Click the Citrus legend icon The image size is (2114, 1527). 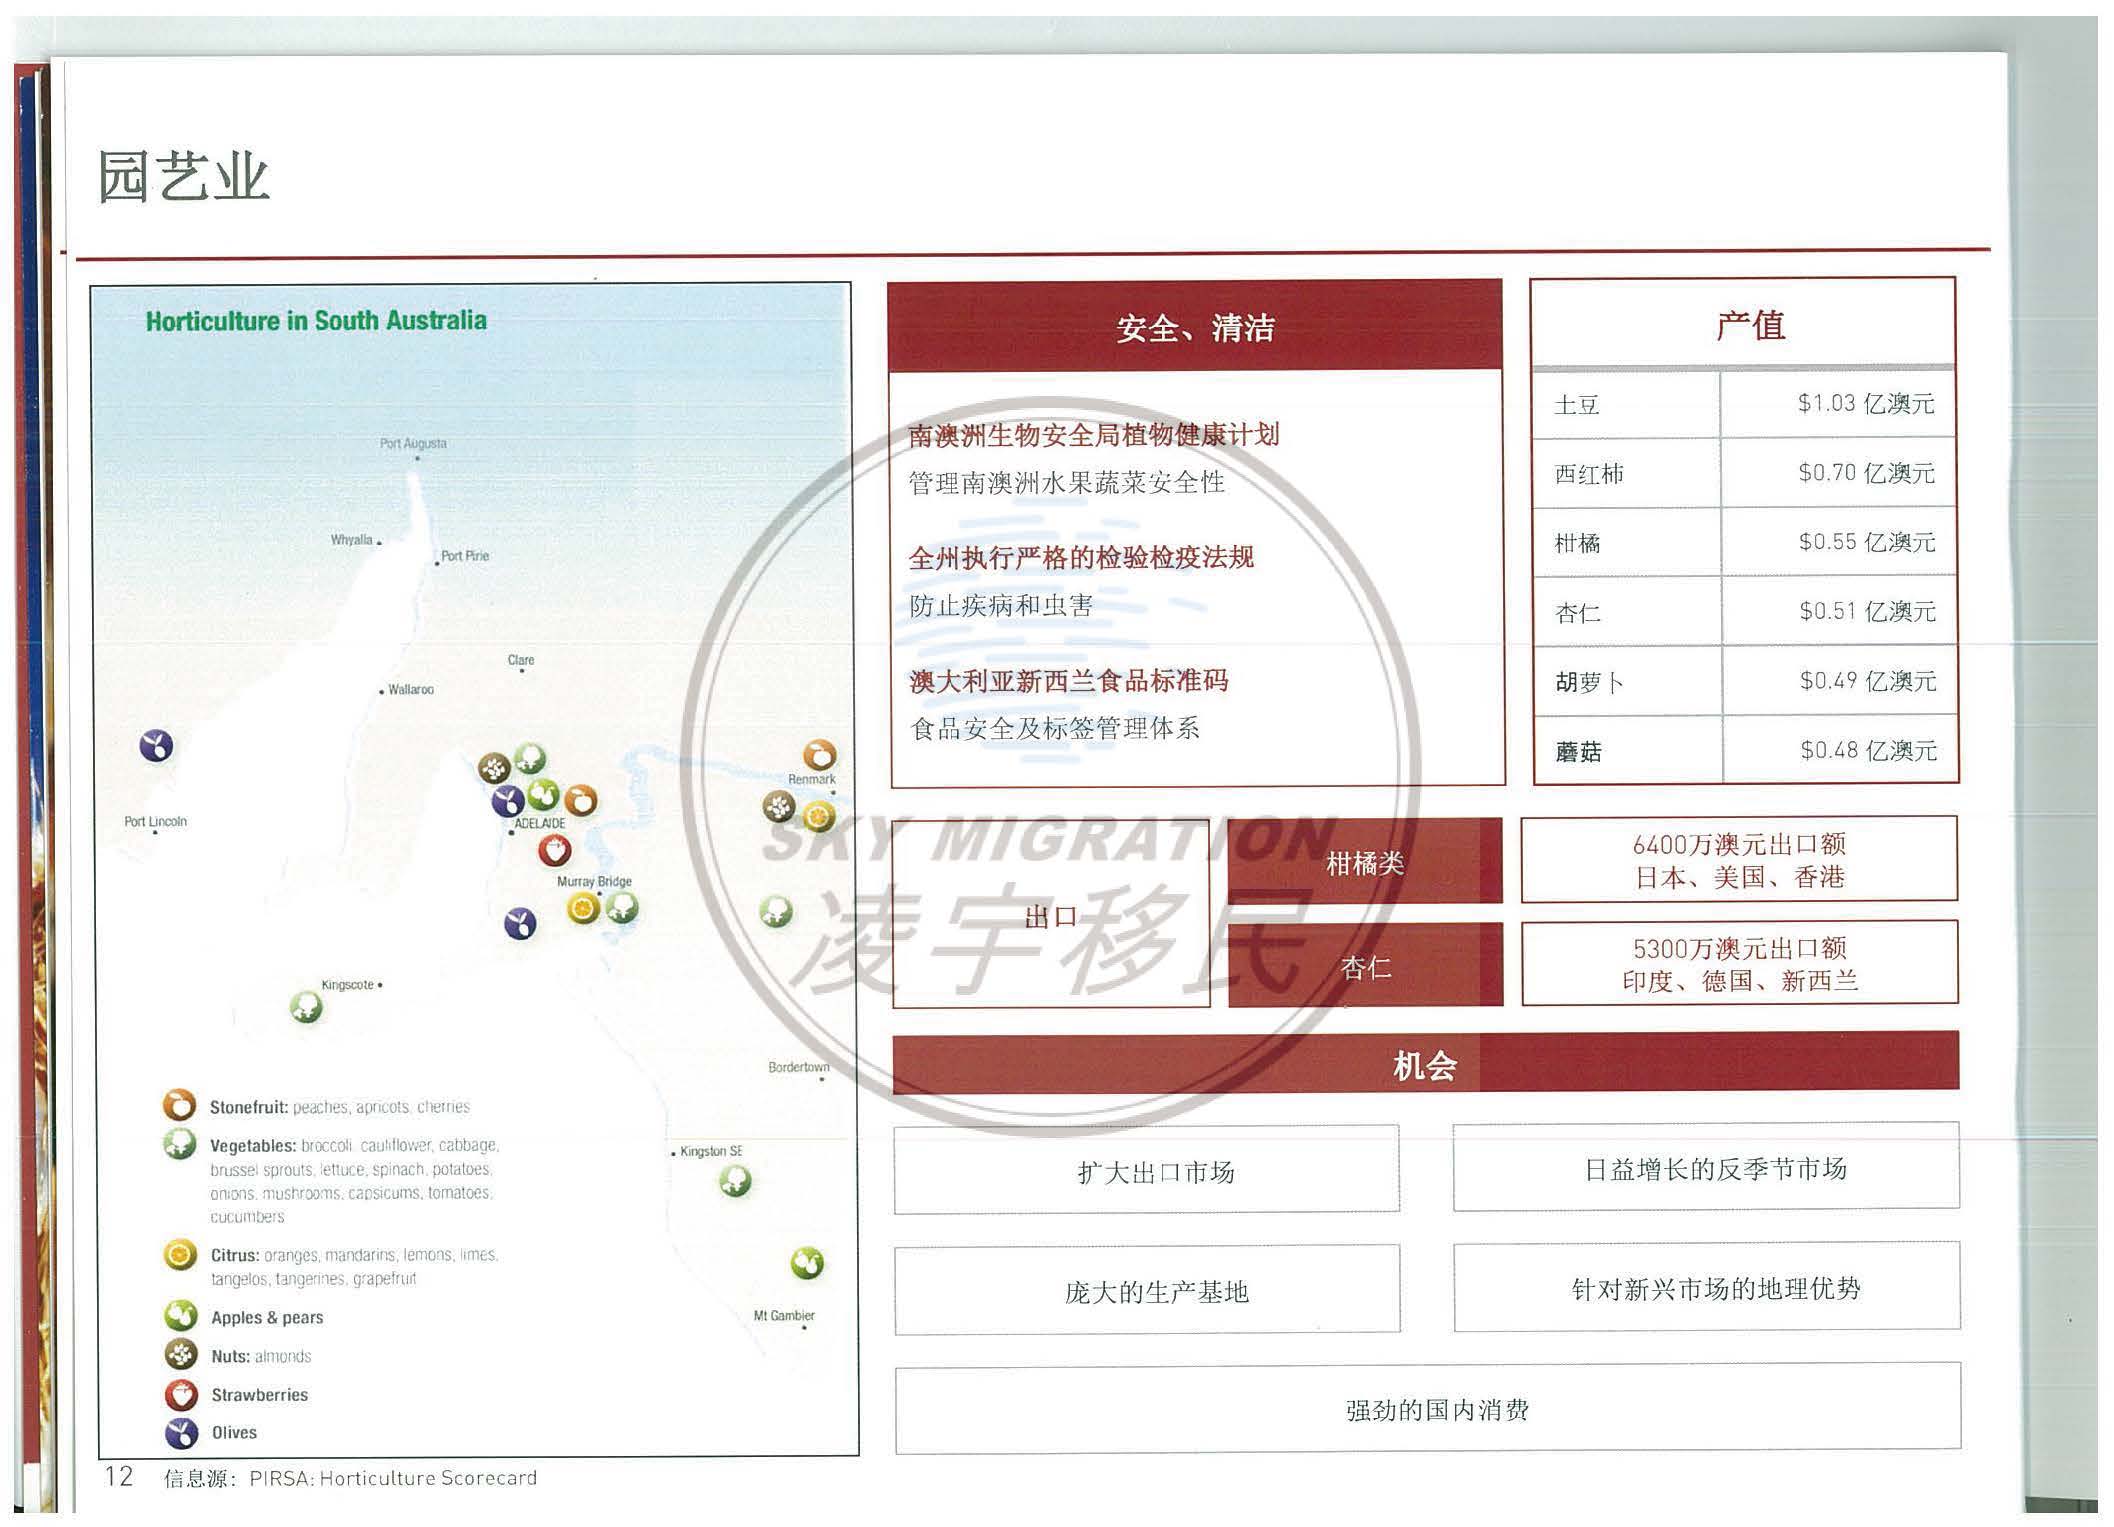[180, 1254]
